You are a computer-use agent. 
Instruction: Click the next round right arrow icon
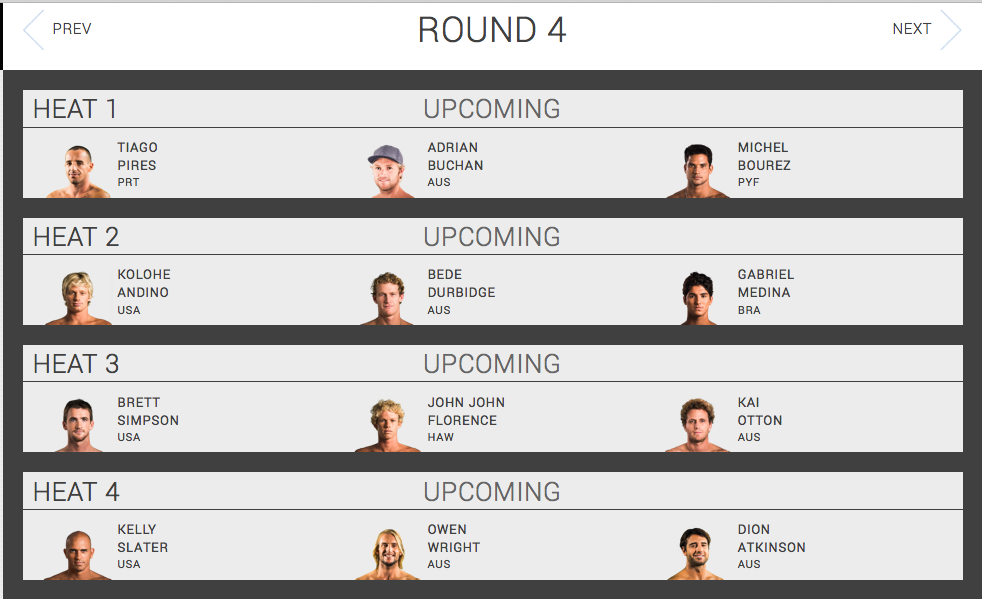pyautogui.click(x=950, y=30)
